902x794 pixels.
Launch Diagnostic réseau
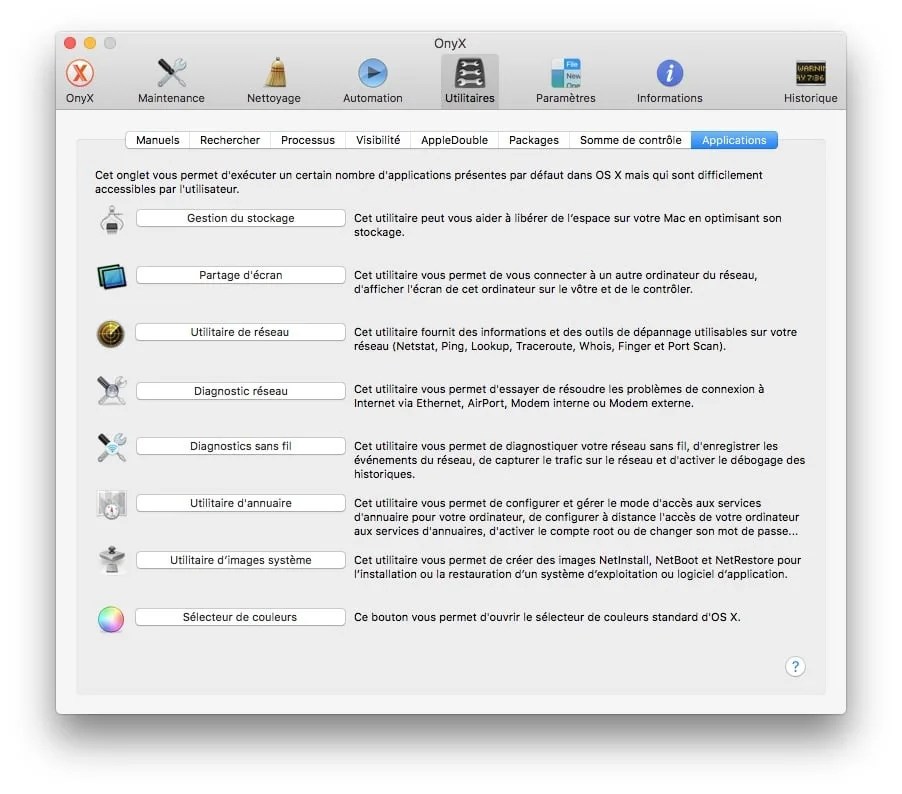coord(240,391)
